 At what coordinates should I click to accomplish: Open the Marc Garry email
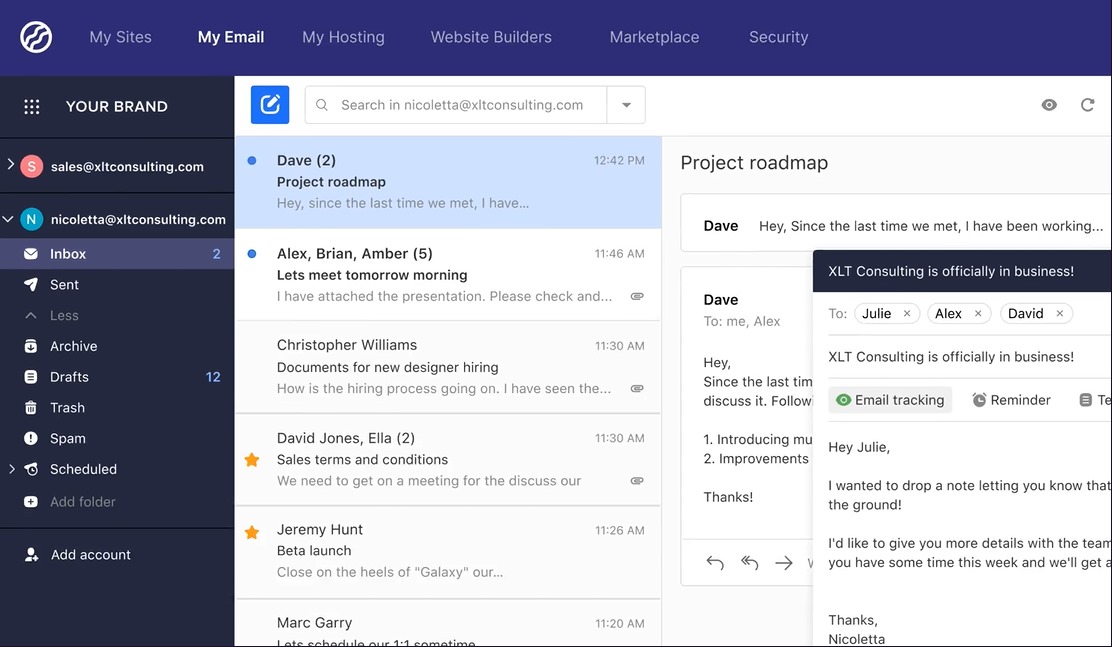[447, 624]
